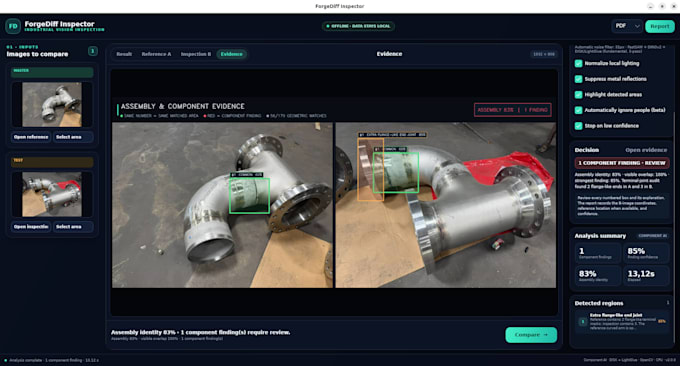This screenshot has width=680, height=366.
Task: Select the master reference thumbnail
Action: pyautogui.click(x=52, y=105)
